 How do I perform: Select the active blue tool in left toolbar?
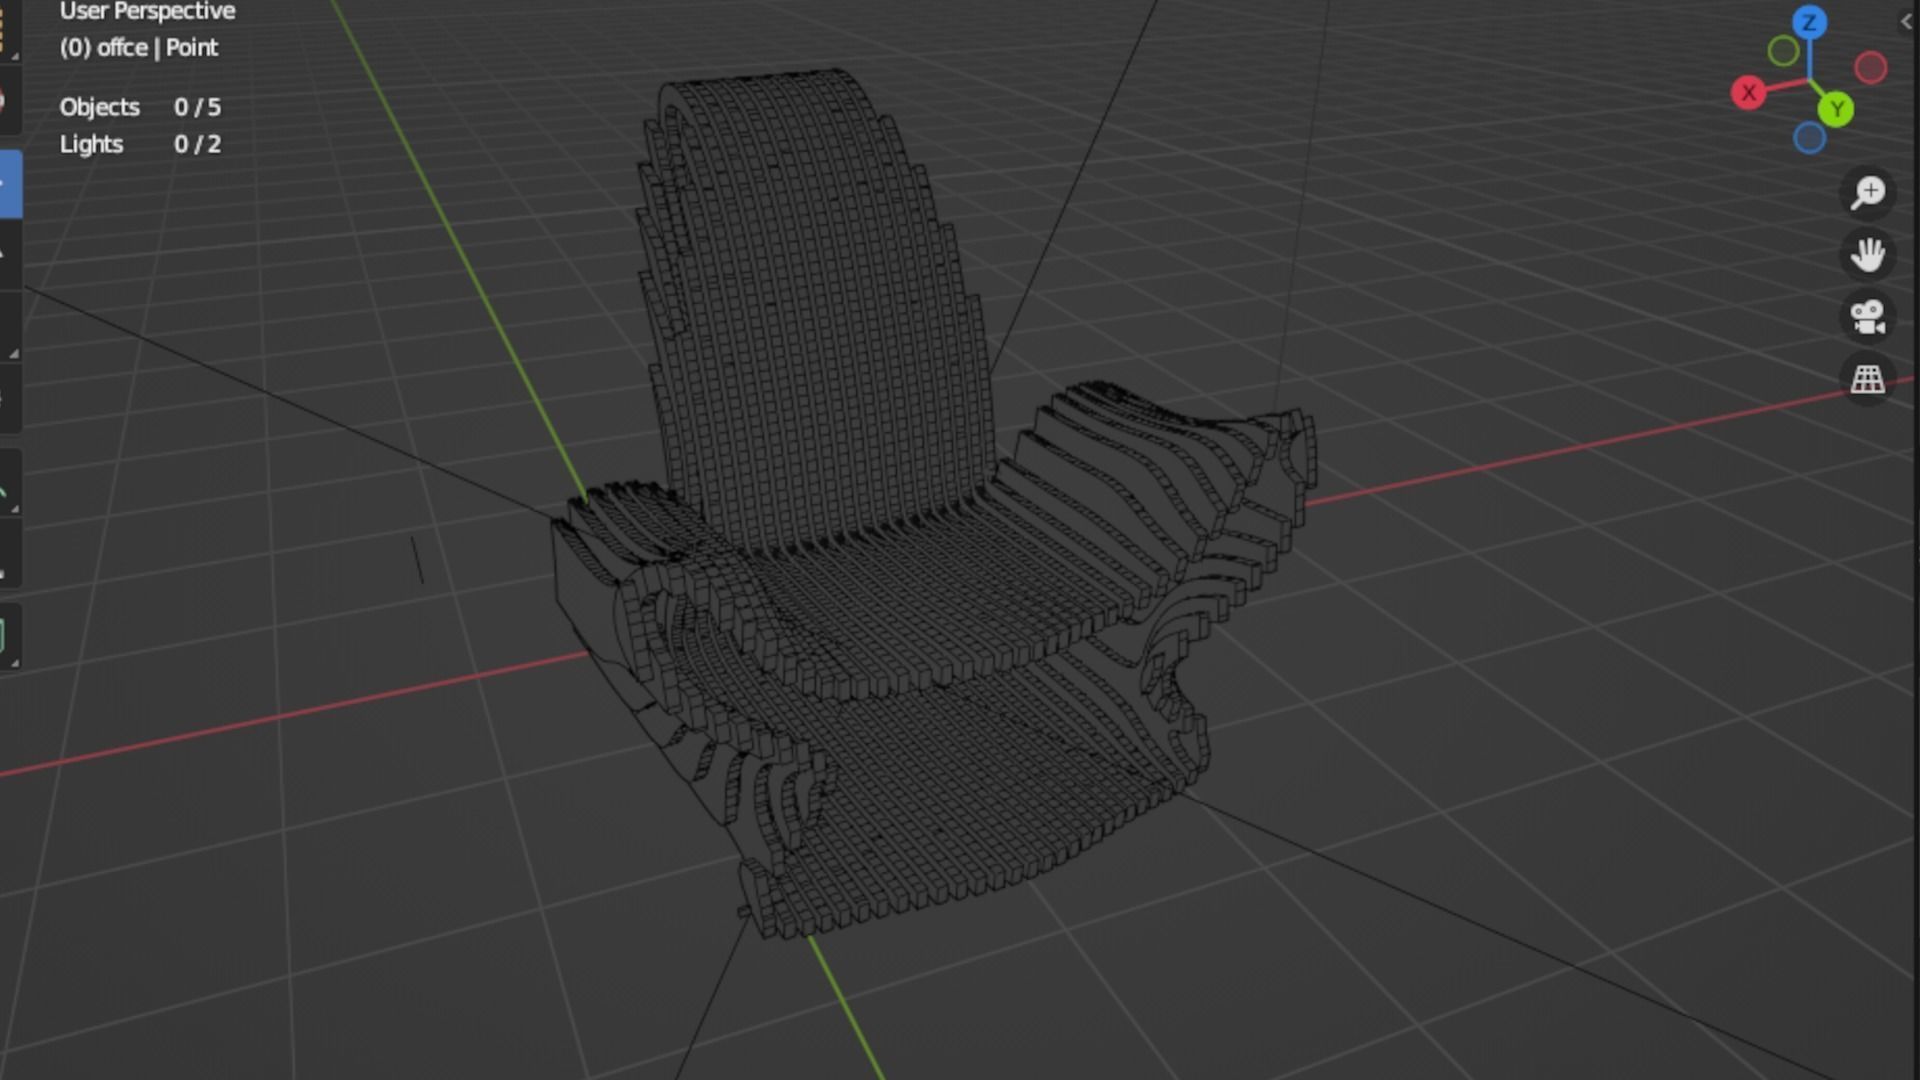coord(10,184)
